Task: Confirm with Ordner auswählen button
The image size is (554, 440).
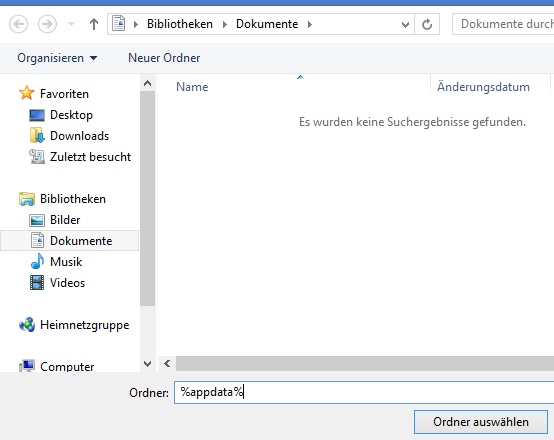Action: point(481,422)
